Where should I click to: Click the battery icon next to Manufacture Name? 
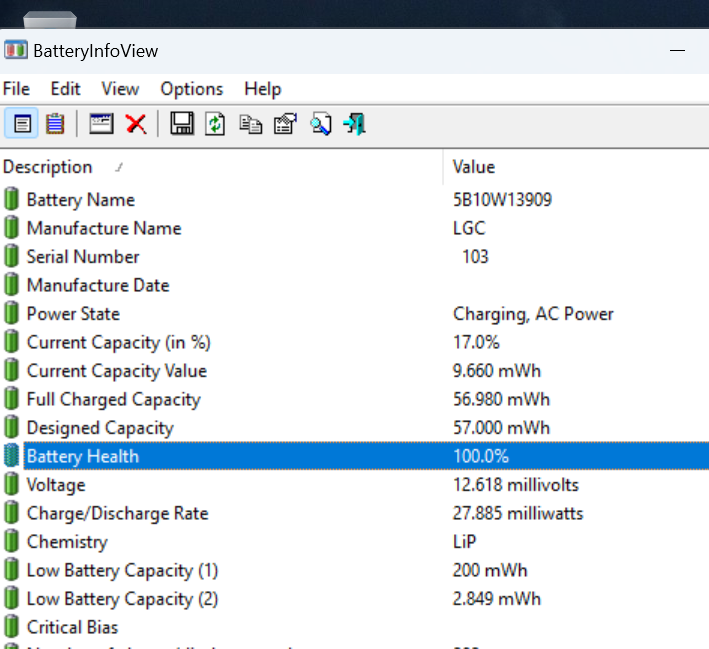pyautogui.click(x=12, y=227)
